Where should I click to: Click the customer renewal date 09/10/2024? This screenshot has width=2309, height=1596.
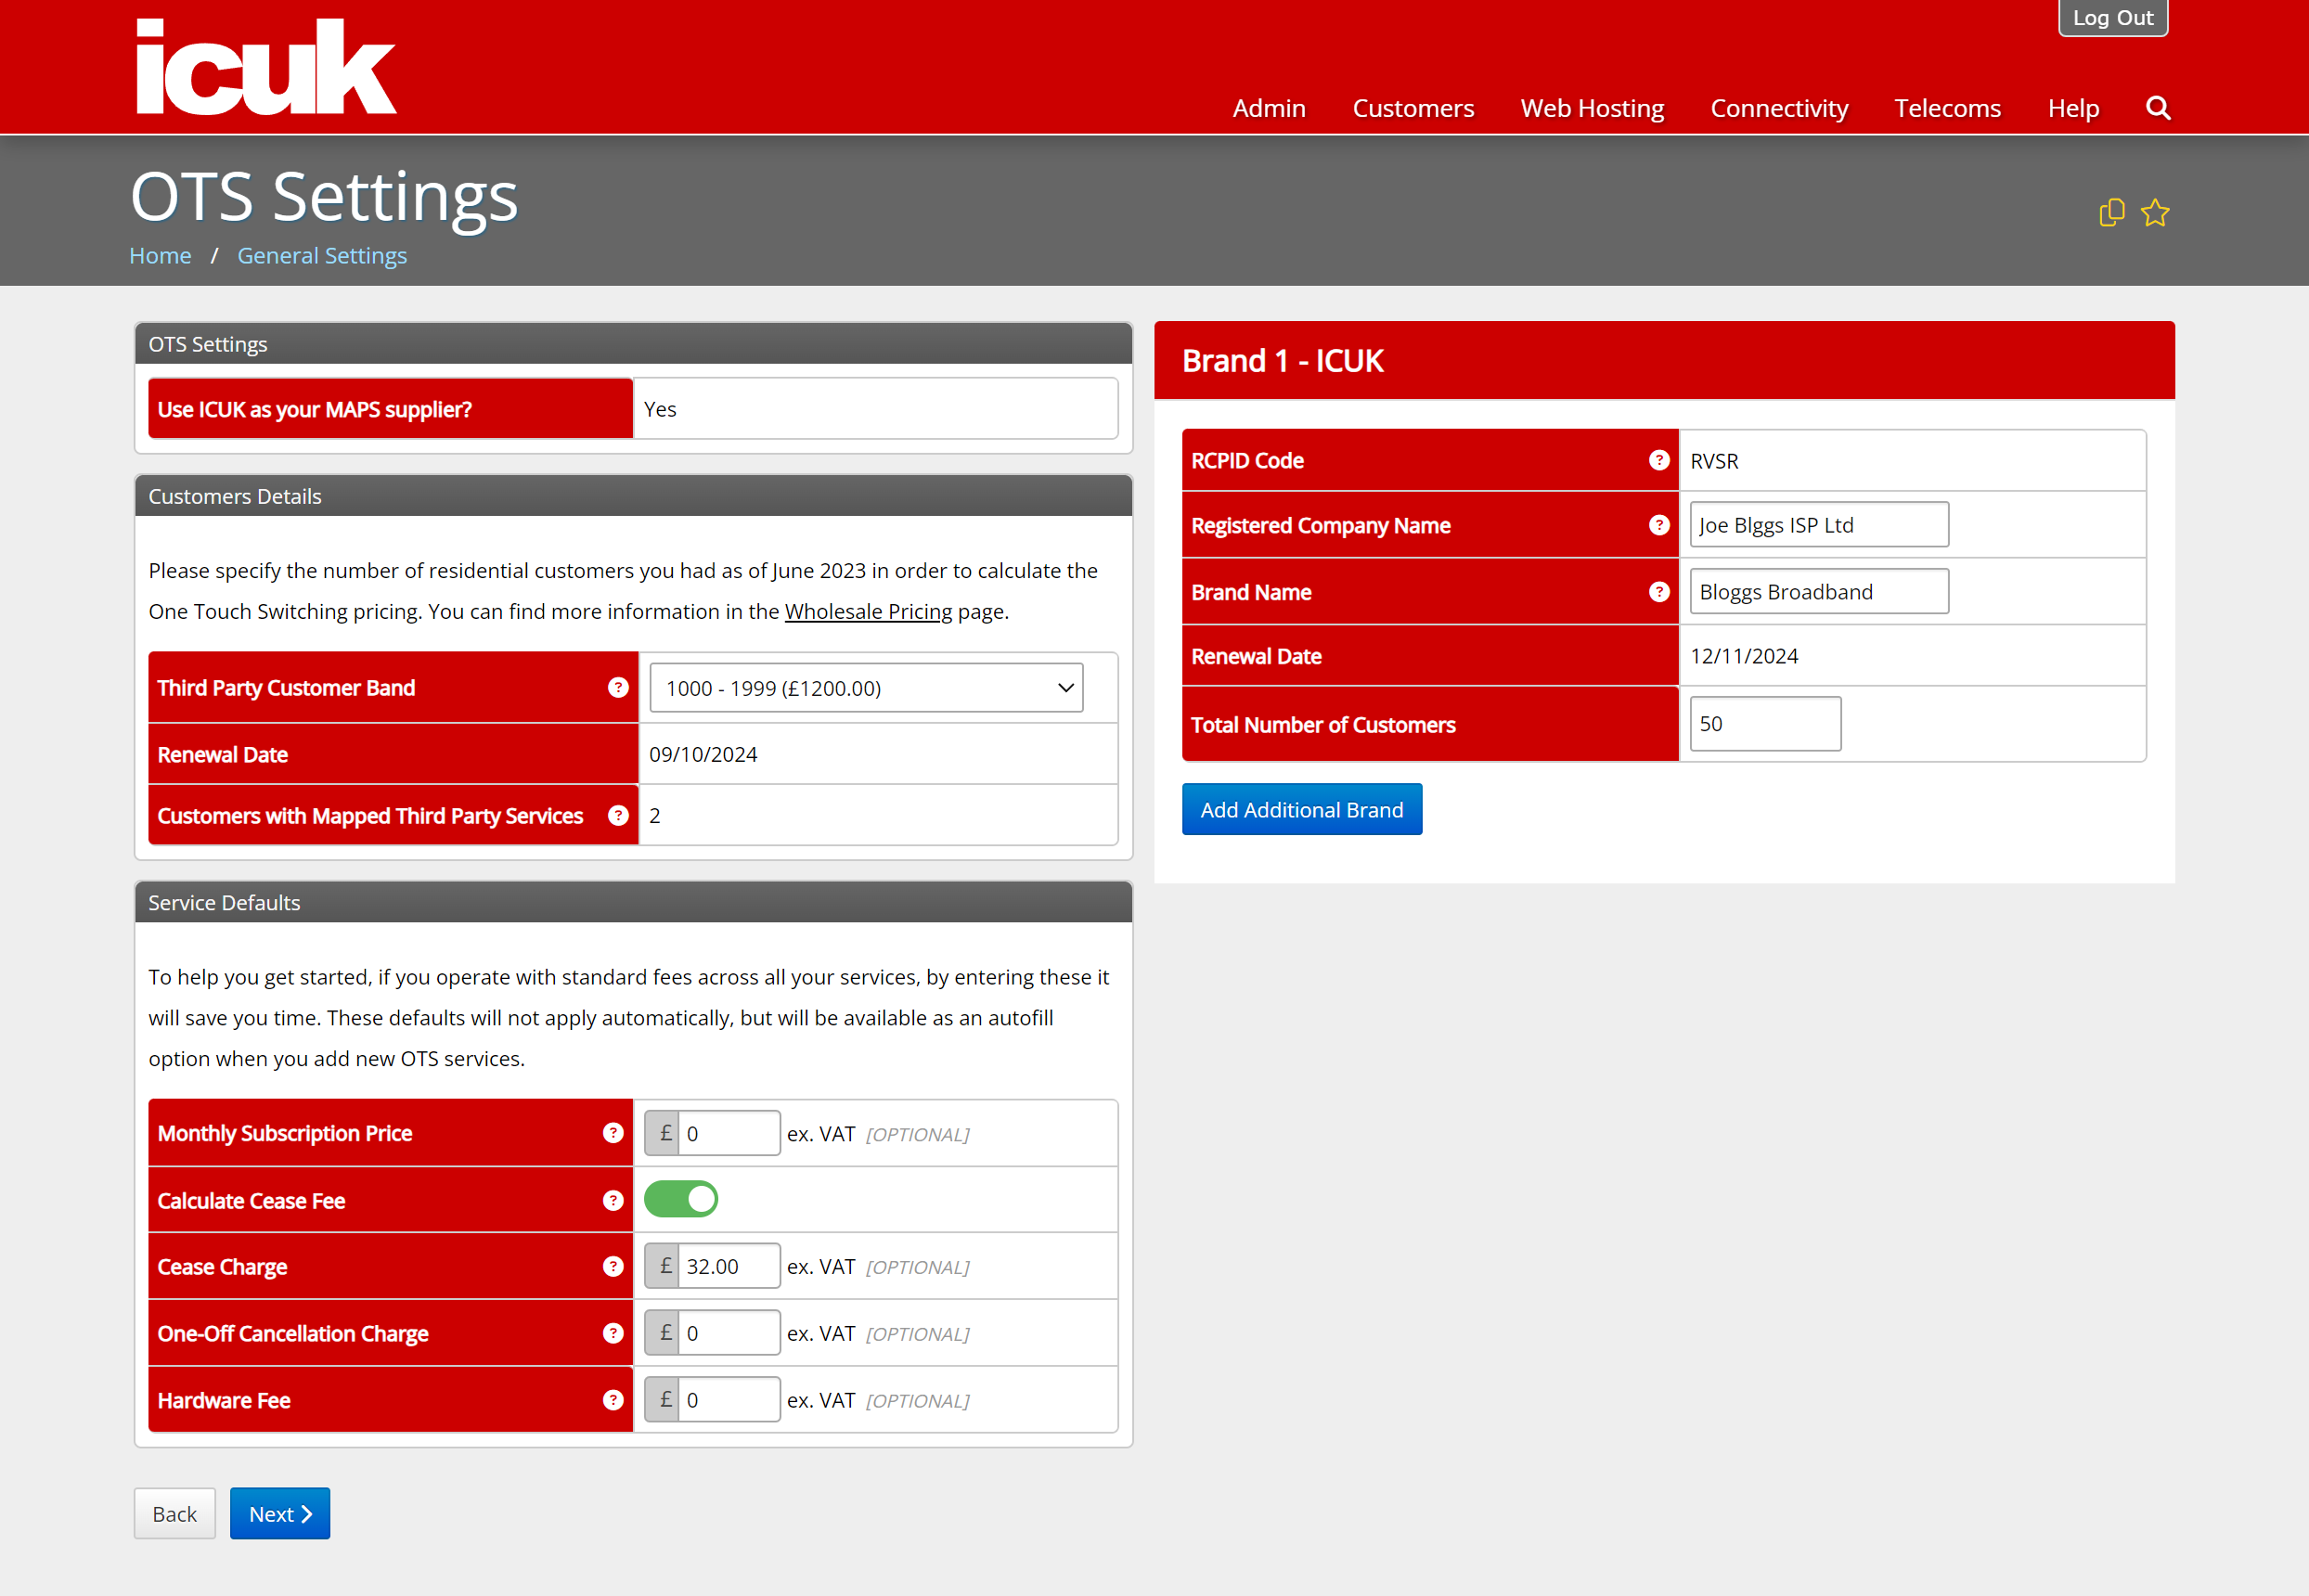coord(703,754)
